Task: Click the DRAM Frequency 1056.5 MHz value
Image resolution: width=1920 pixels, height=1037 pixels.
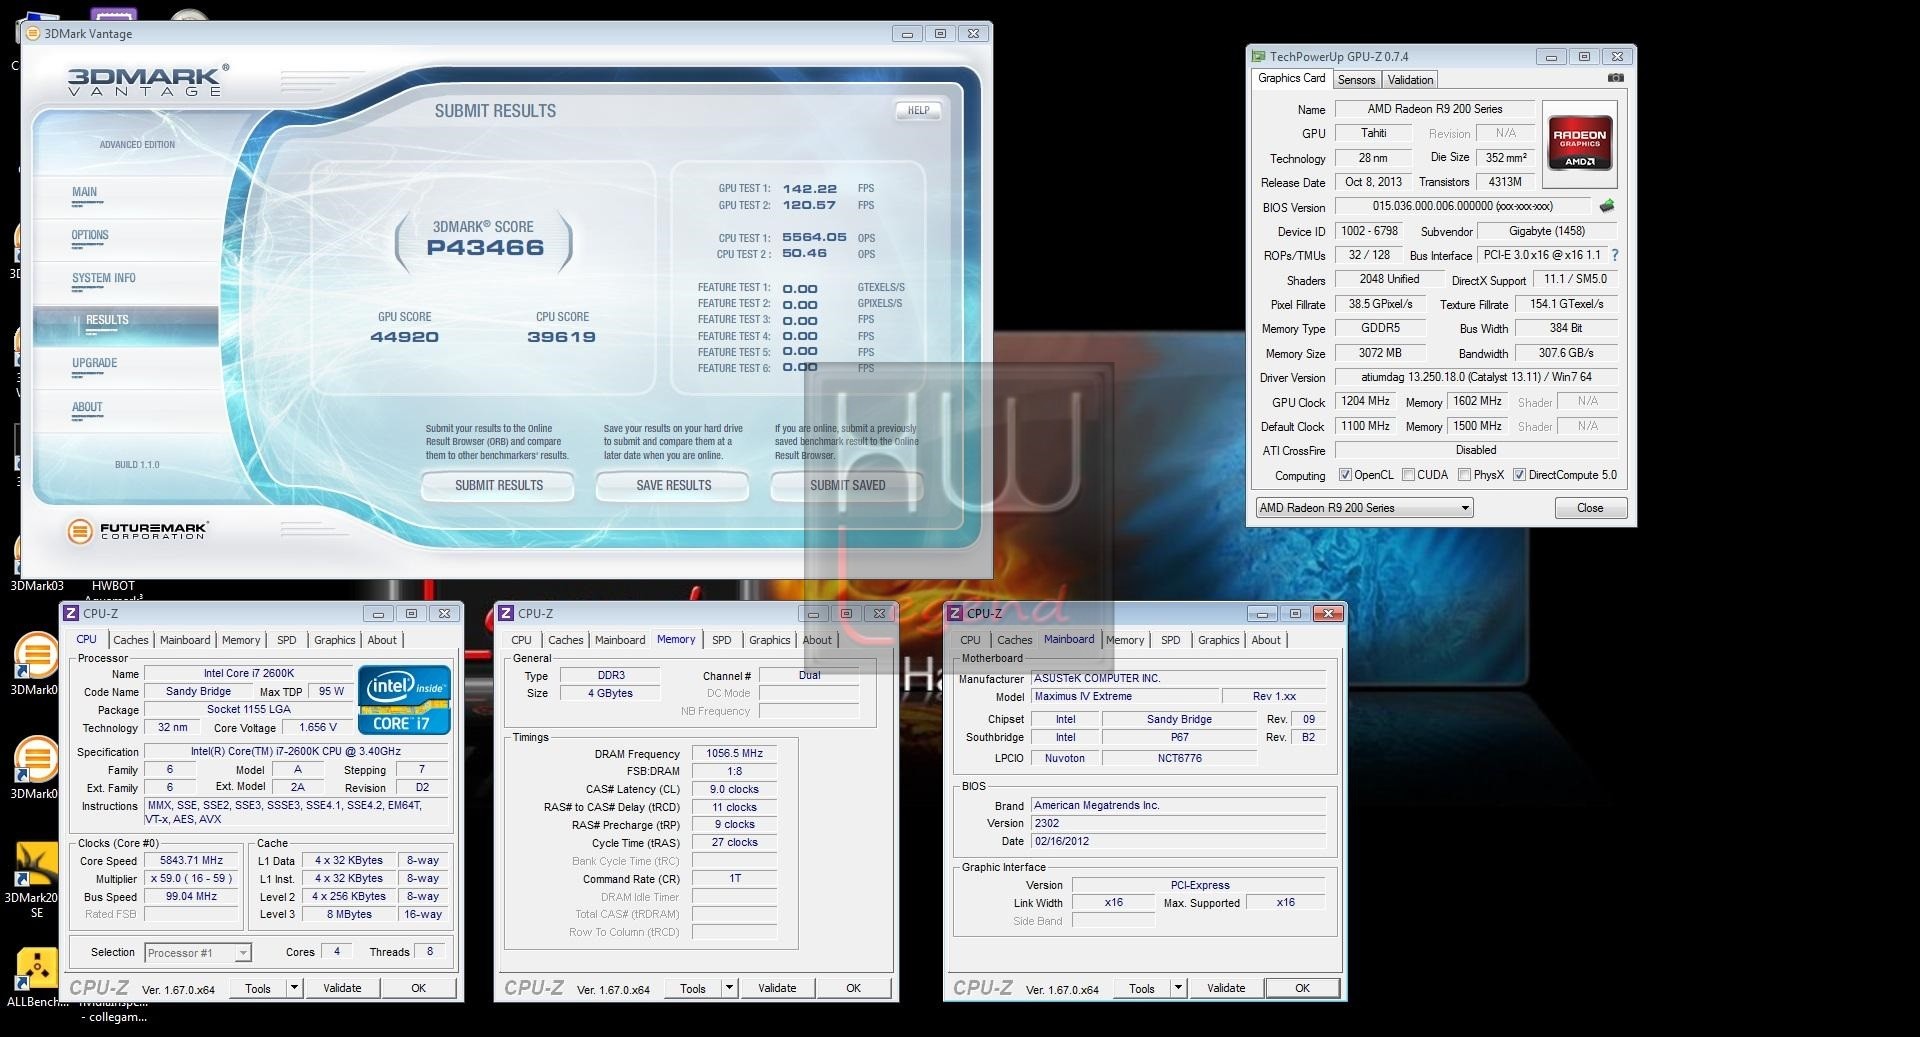Action: [x=734, y=753]
